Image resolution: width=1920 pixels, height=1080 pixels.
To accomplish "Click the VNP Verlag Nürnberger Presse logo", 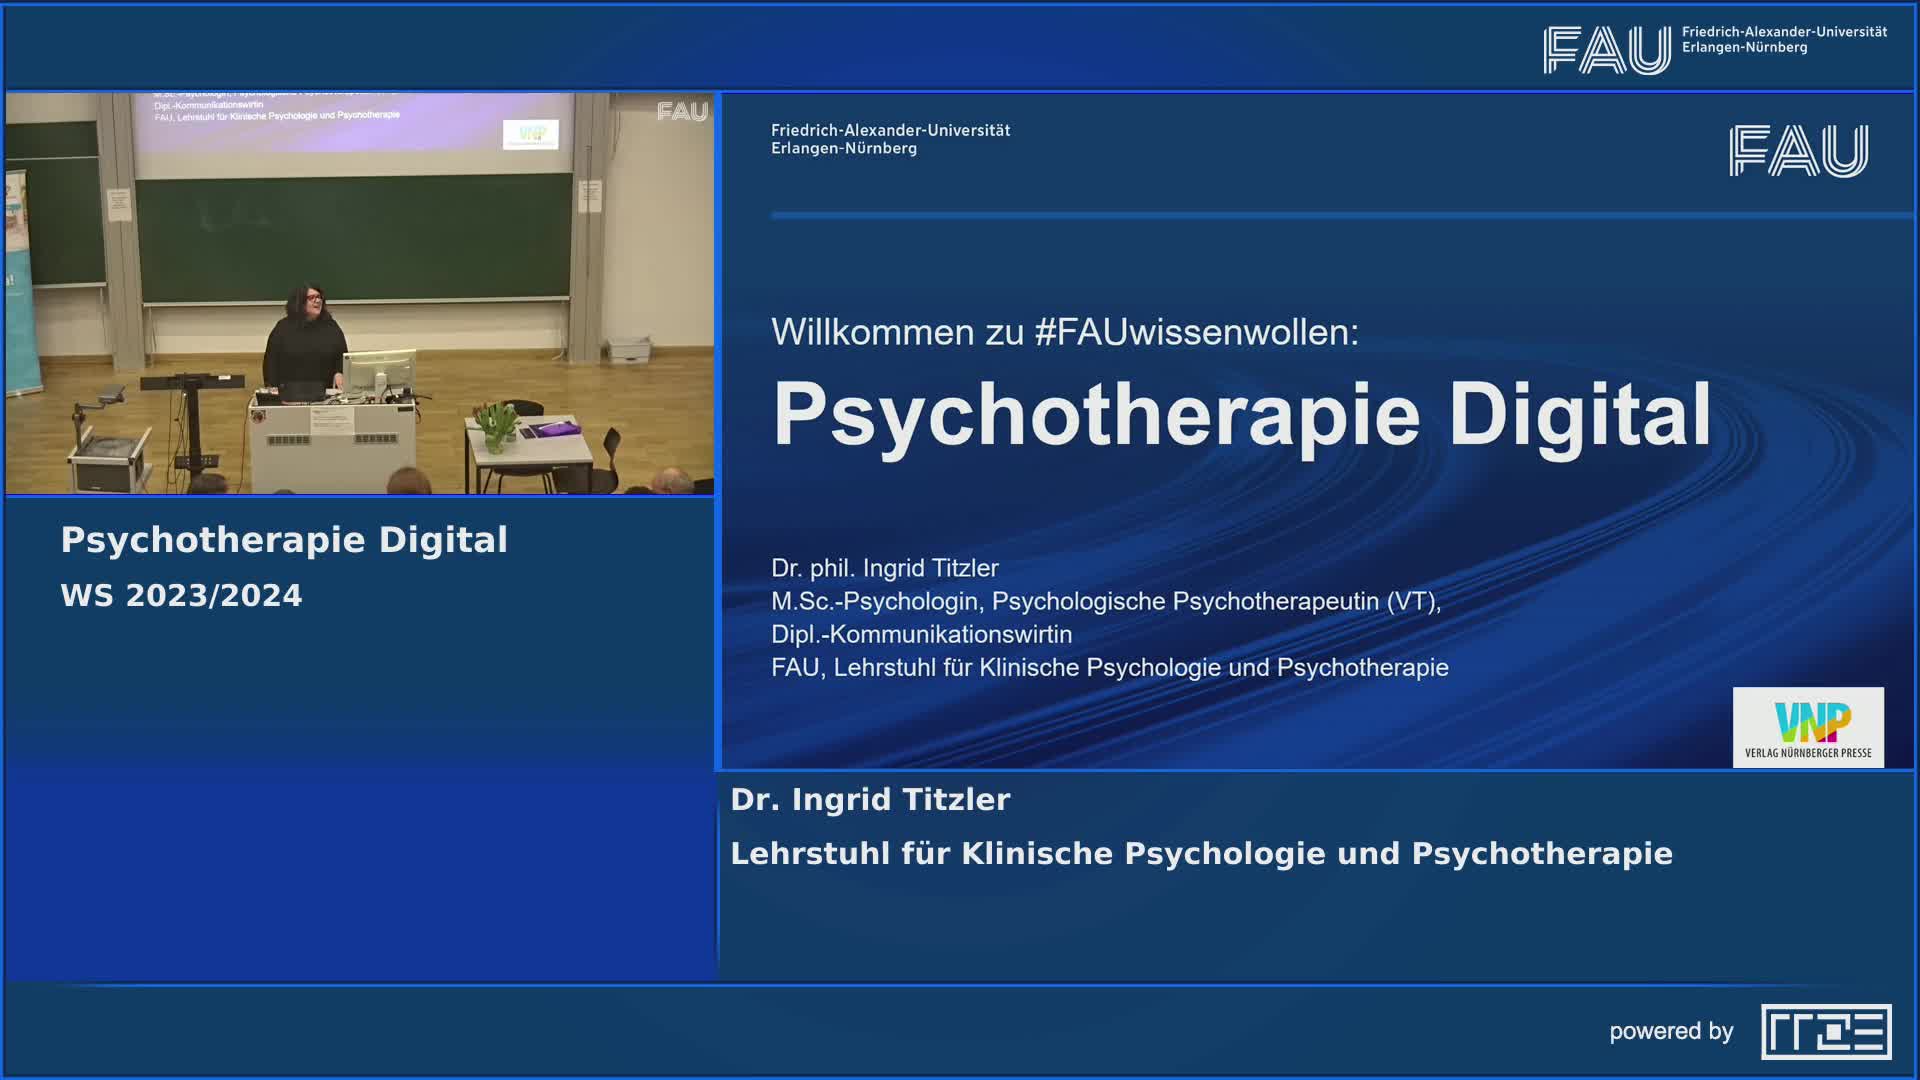I will 1808,727.
